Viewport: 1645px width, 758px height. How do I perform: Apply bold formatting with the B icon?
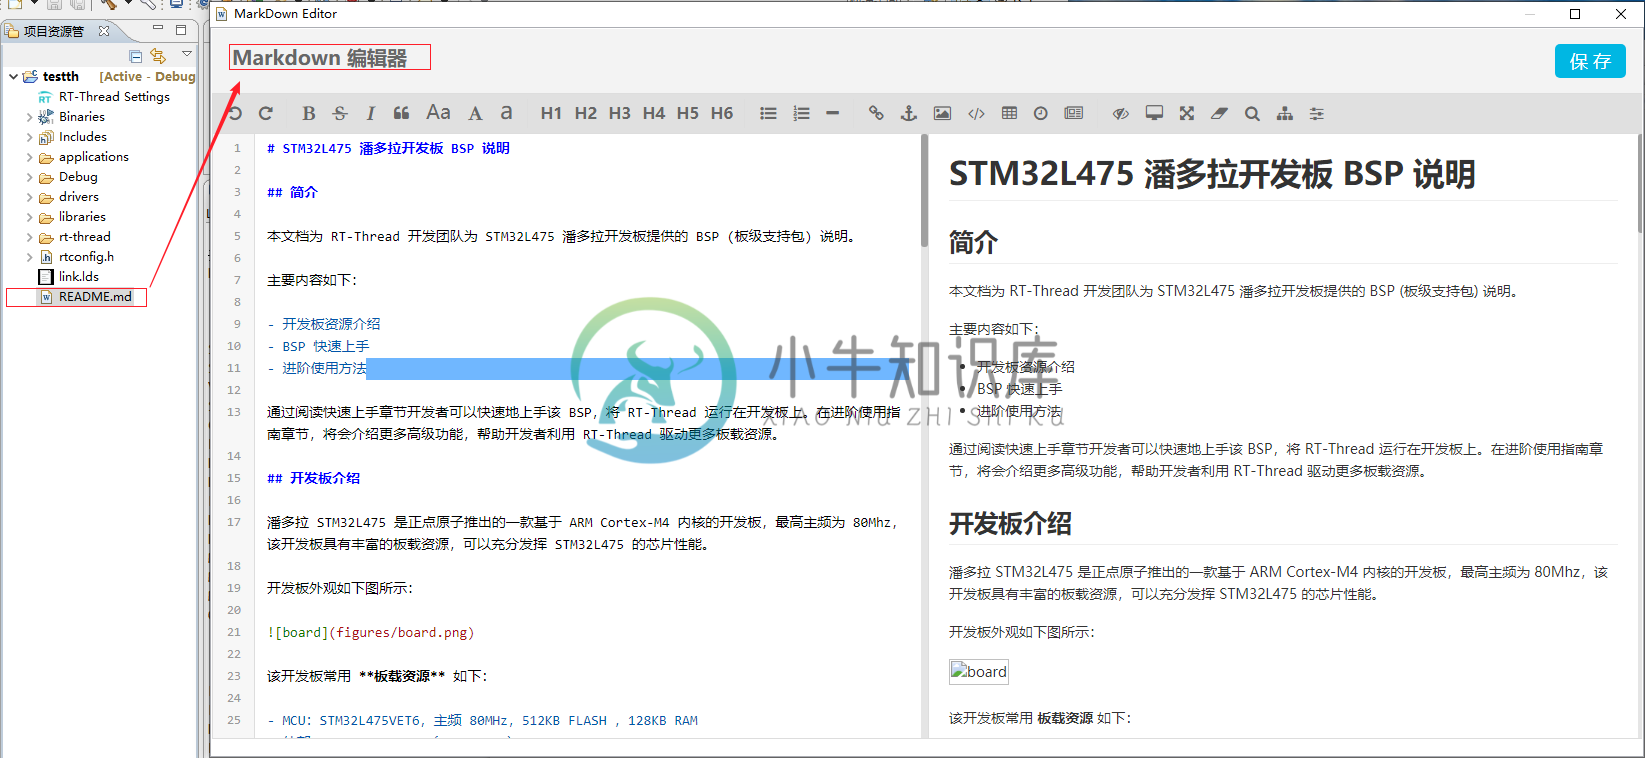tap(308, 113)
